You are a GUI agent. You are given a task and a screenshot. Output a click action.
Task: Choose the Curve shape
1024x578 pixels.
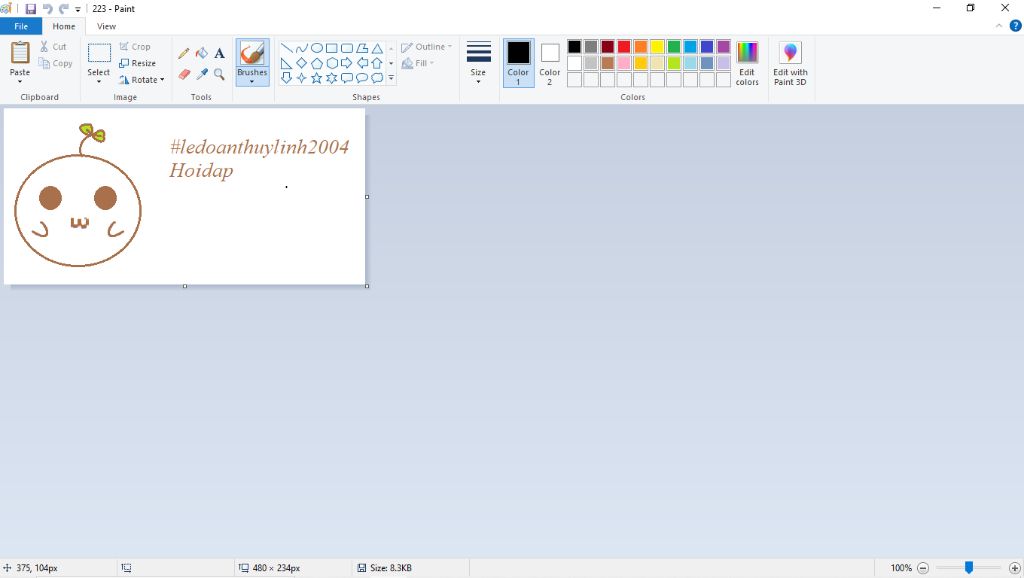point(302,48)
